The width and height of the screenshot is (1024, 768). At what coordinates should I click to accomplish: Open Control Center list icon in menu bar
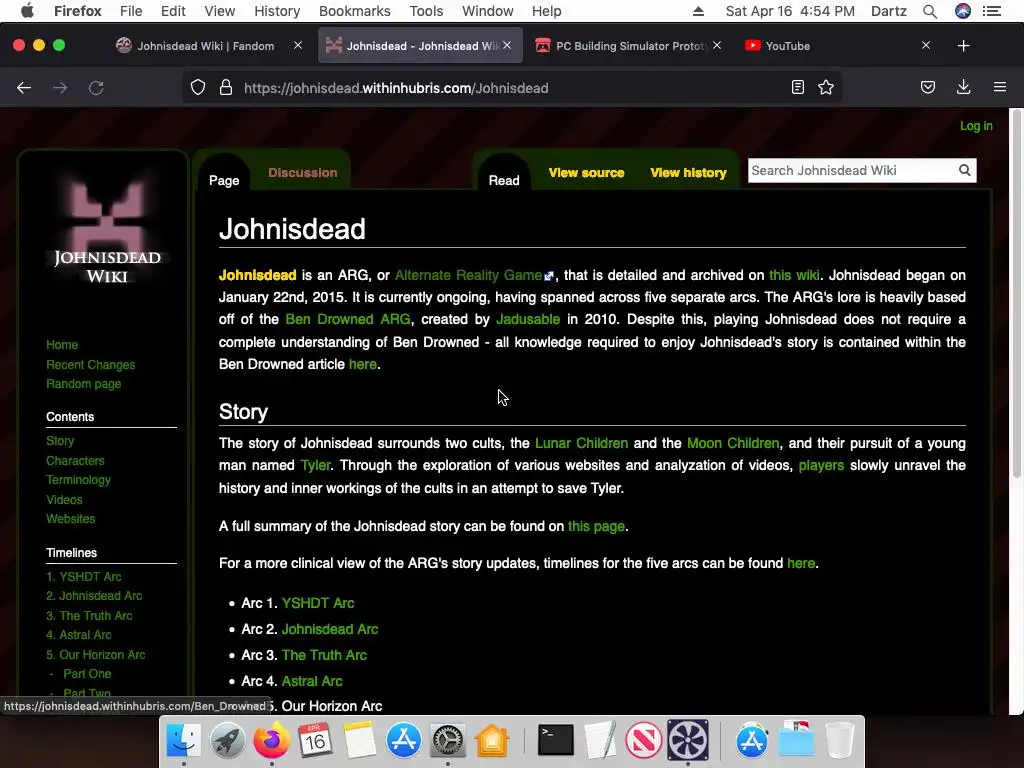pos(992,11)
